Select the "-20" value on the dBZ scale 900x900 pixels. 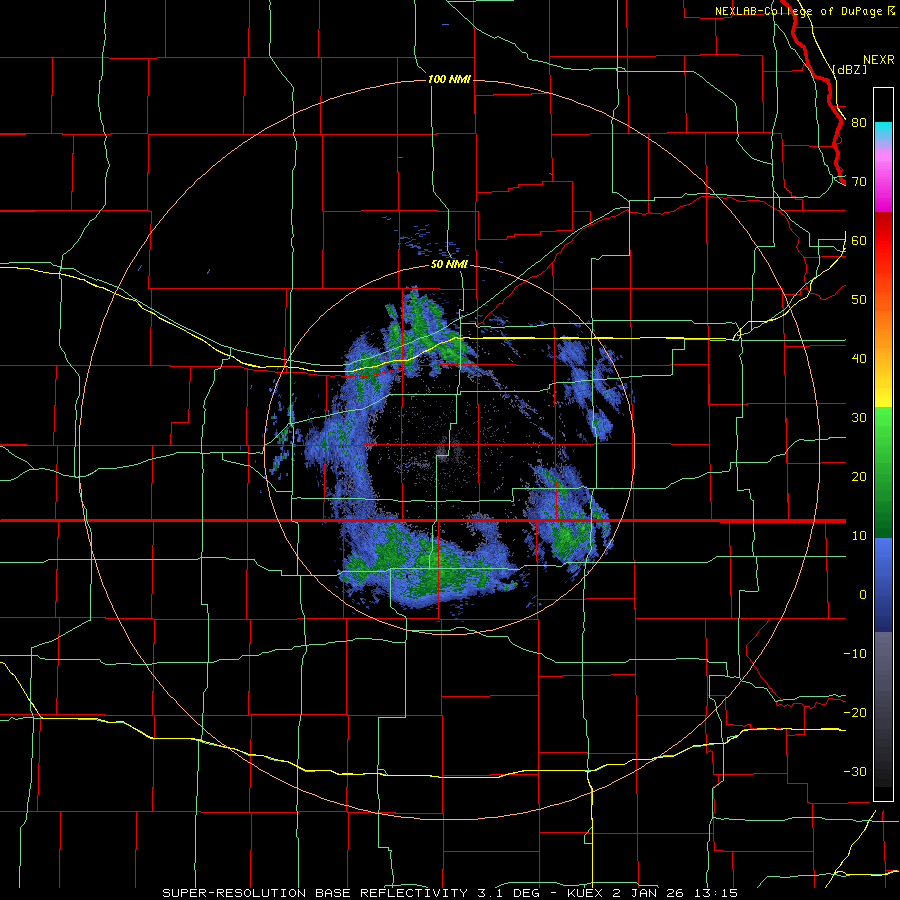click(x=855, y=712)
